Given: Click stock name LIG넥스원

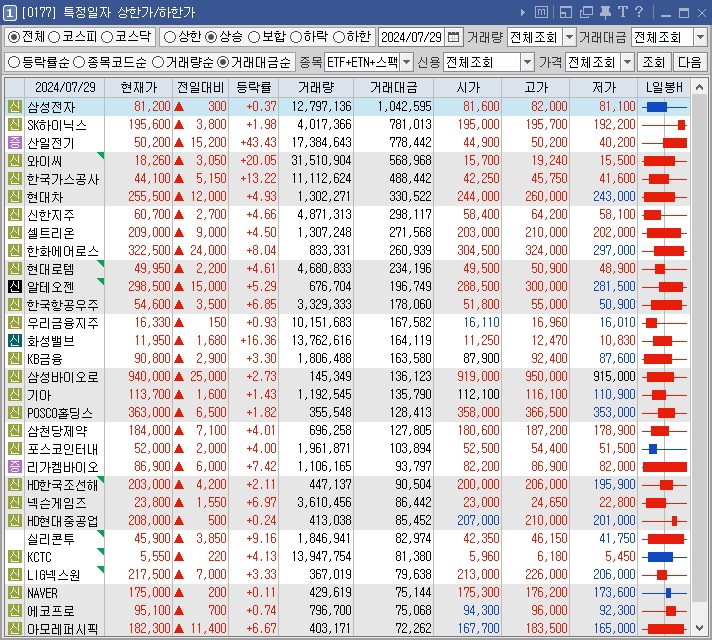Looking at the screenshot, I should coord(54,575).
